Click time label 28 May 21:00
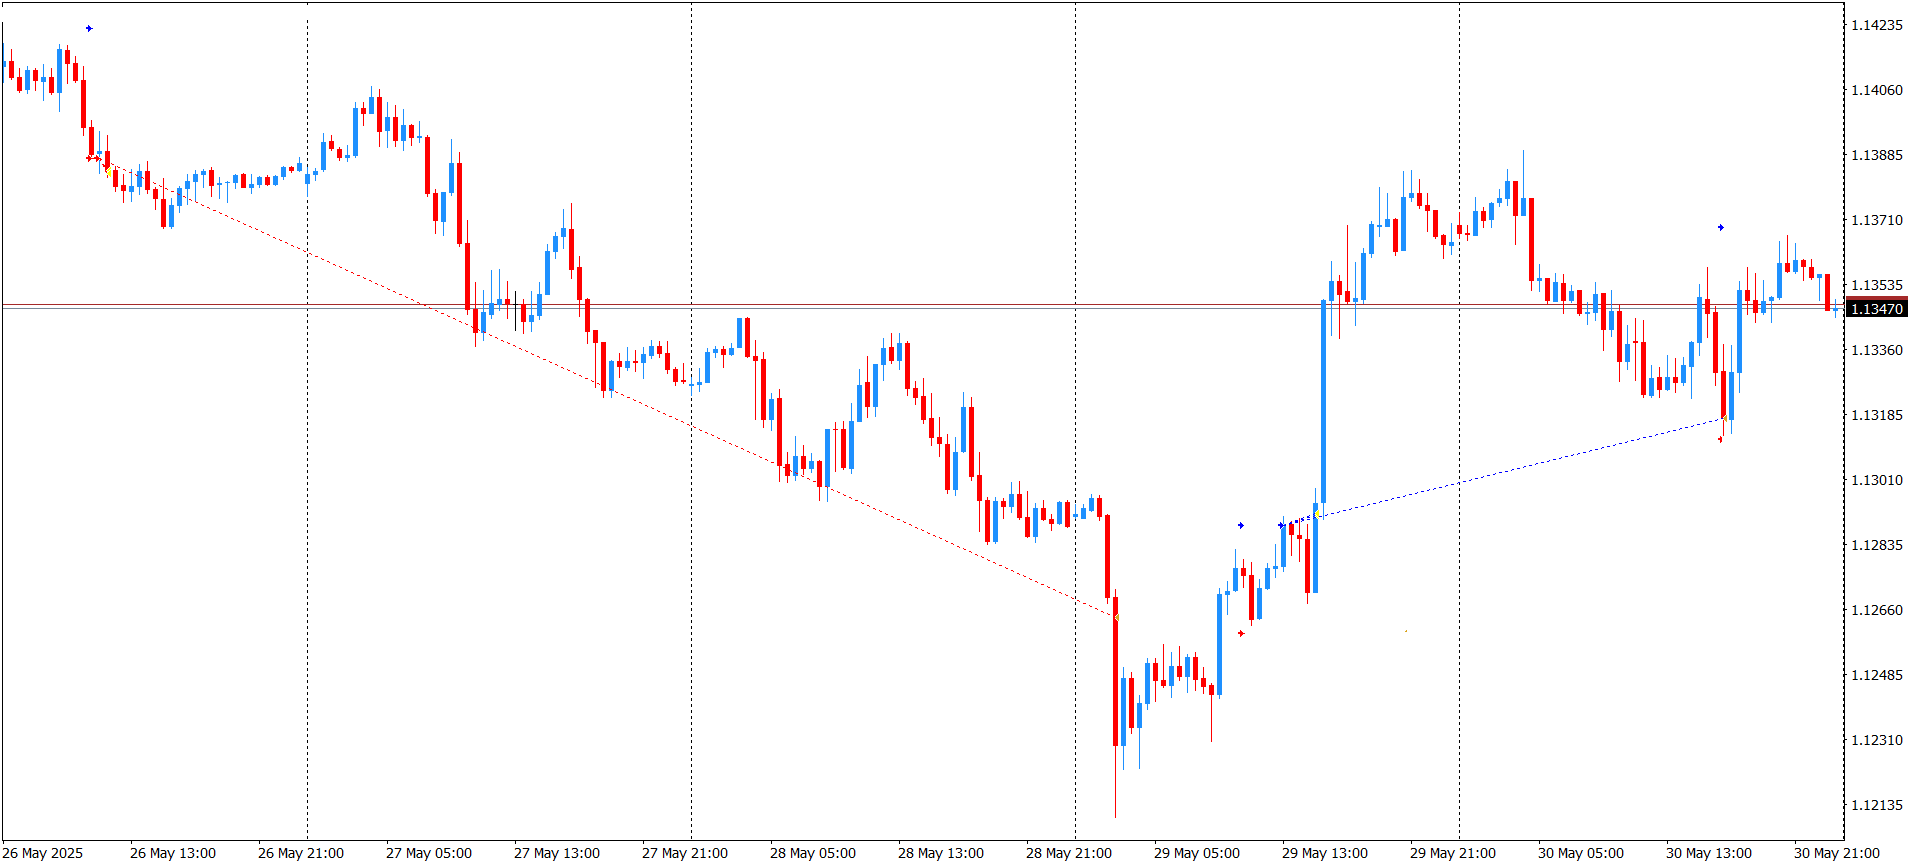Screen dimensions: 1916x867 click(x=1069, y=853)
